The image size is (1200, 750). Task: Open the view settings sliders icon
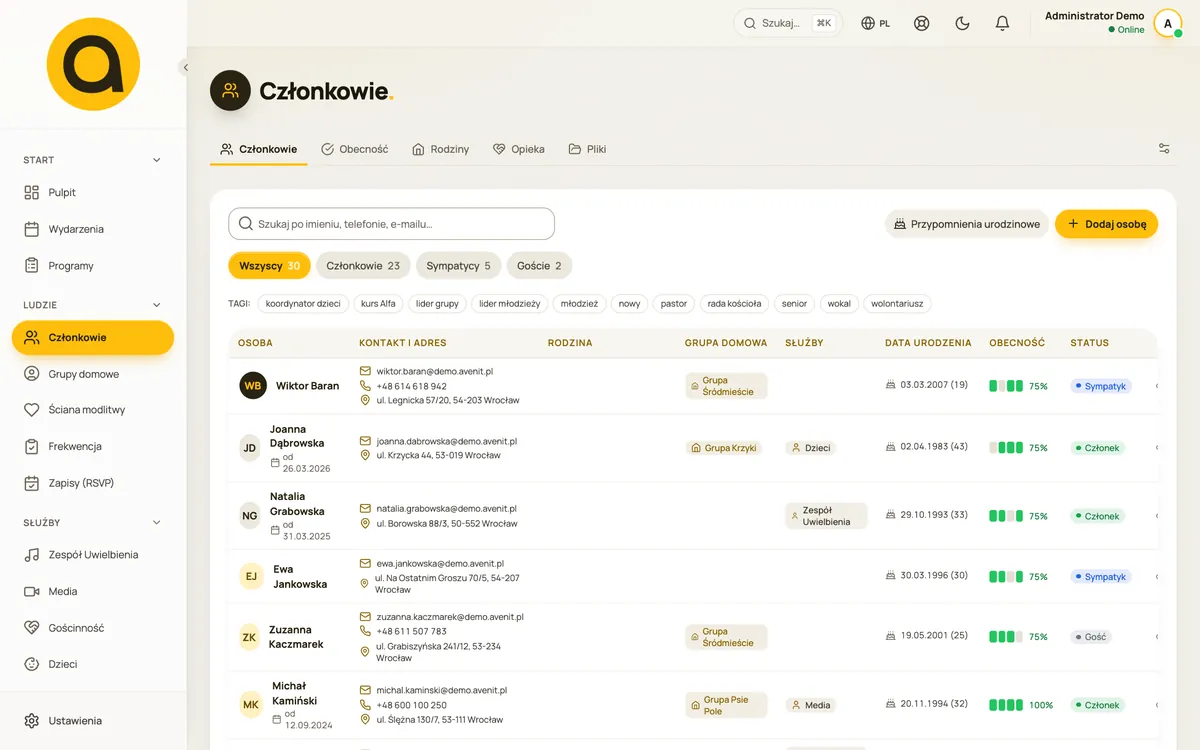pos(1164,149)
